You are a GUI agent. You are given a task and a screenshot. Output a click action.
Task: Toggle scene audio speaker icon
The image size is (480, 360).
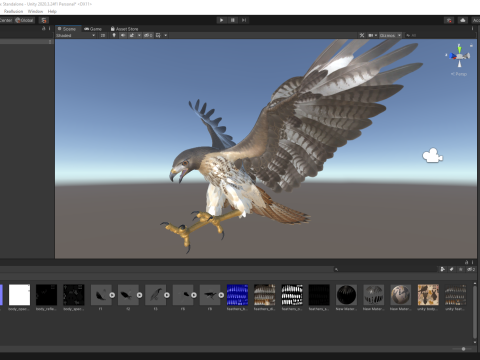[x=123, y=35]
